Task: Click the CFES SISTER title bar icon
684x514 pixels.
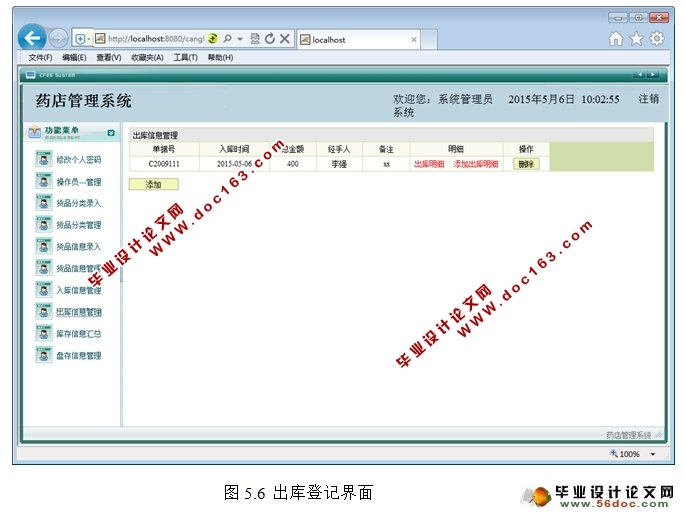Action: click(31, 75)
